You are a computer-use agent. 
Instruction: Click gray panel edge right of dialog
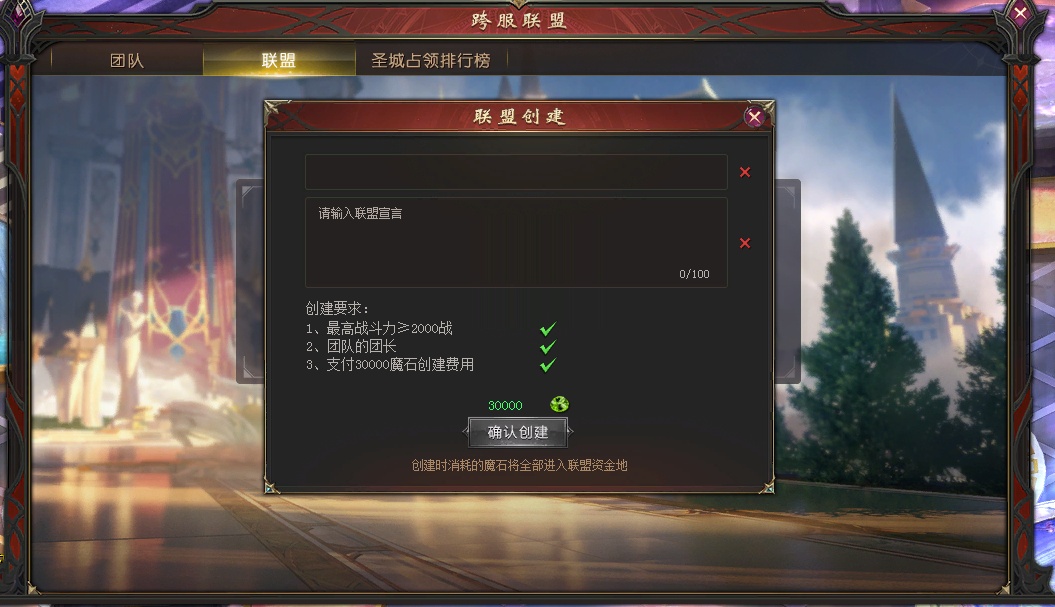[788, 281]
